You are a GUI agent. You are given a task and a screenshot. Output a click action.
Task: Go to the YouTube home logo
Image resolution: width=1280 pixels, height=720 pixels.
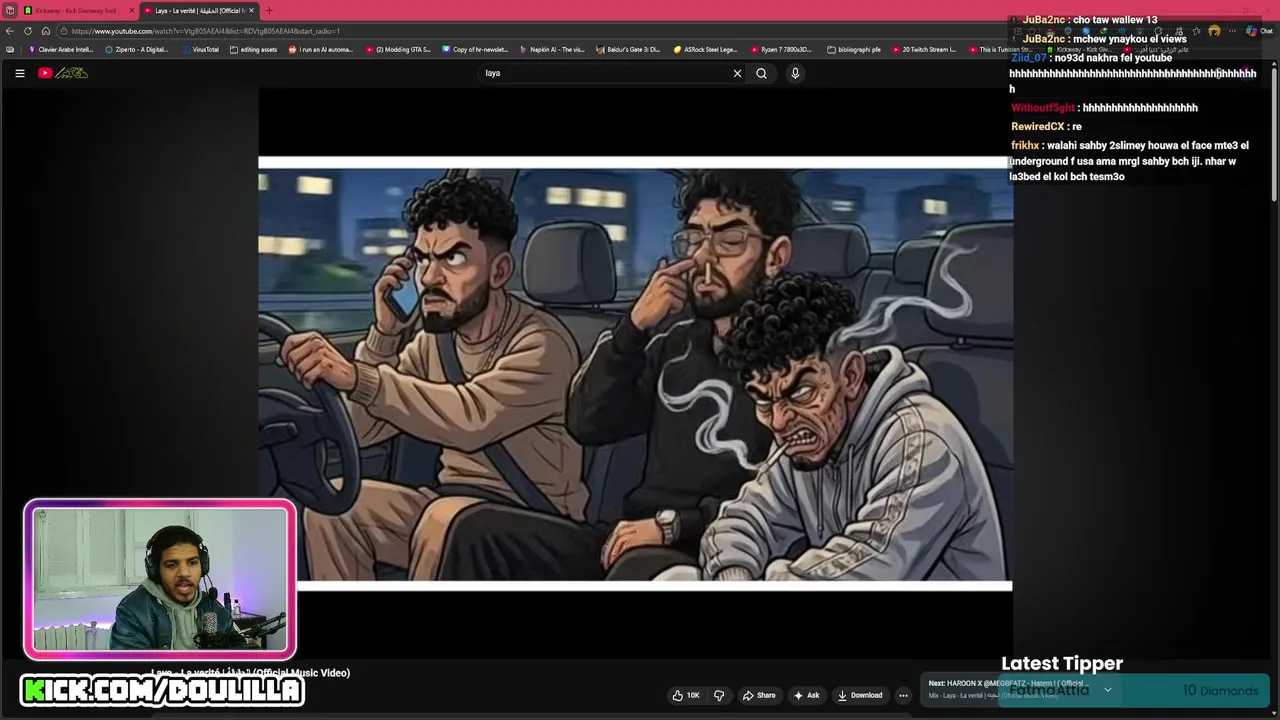pos(63,73)
